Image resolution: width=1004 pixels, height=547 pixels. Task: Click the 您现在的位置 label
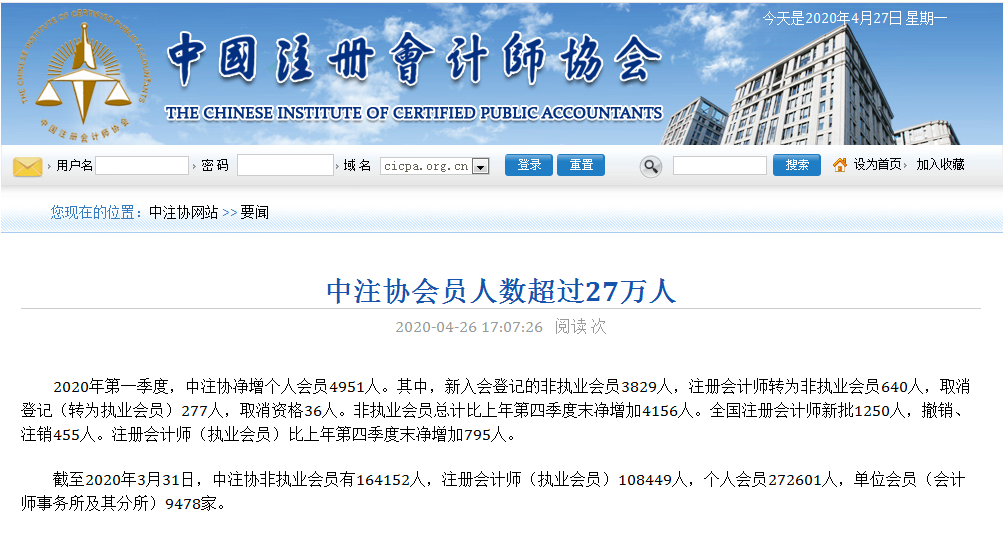(x=97, y=213)
